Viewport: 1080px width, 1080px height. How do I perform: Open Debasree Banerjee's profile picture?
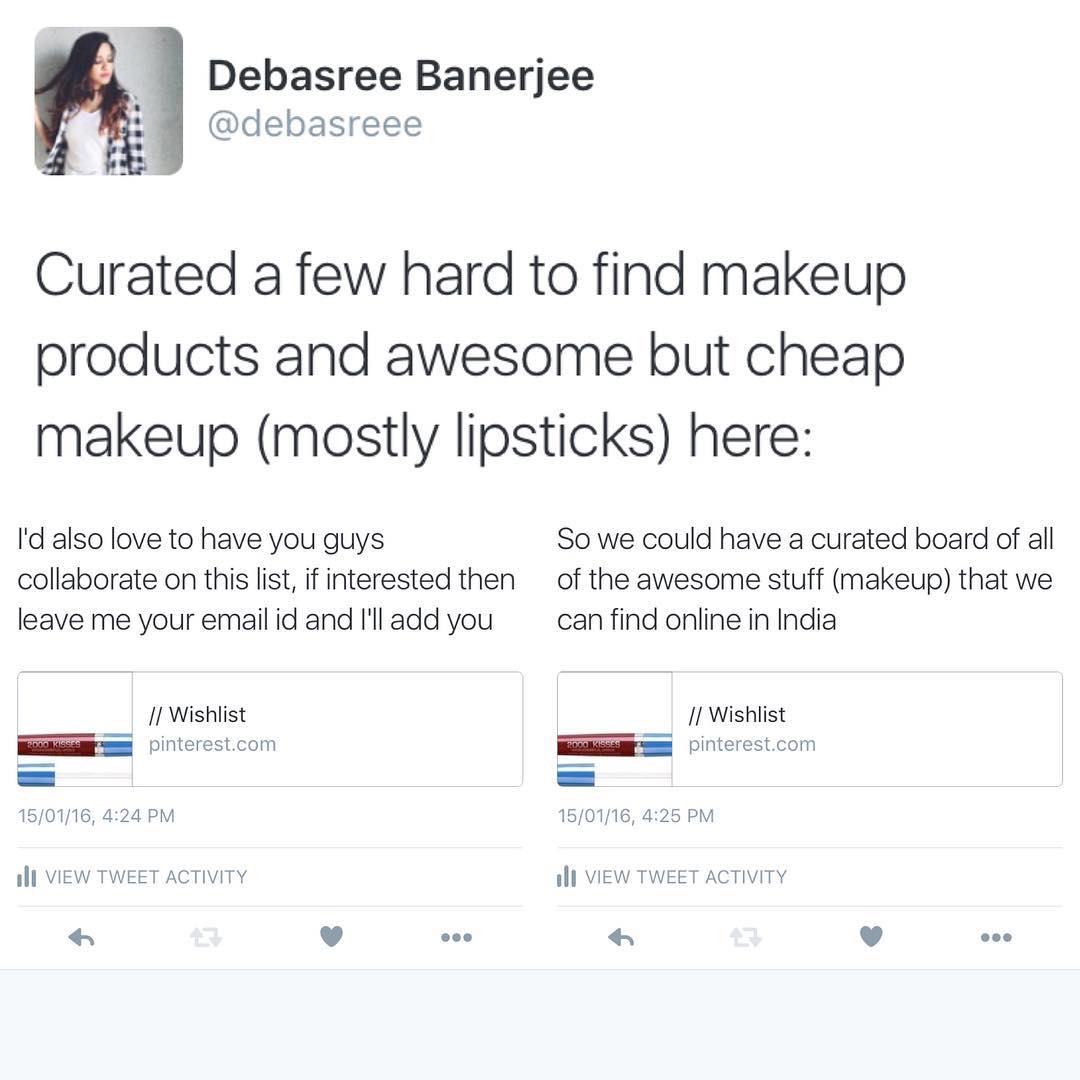[x=109, y=101]
